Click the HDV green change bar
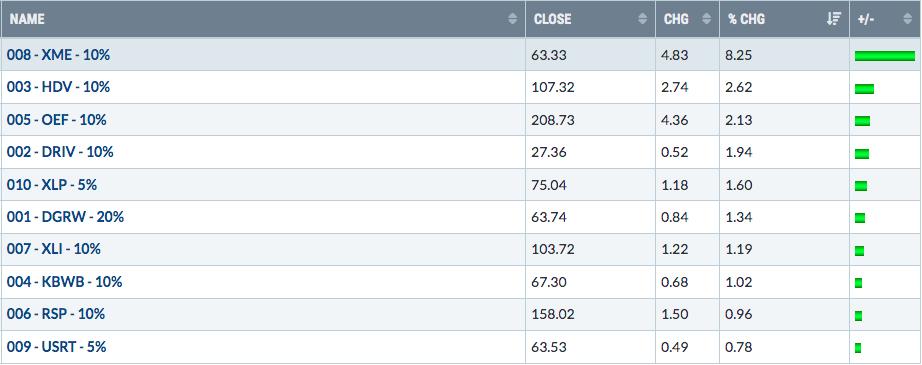 pyautogui.click(x=864, y=89)
